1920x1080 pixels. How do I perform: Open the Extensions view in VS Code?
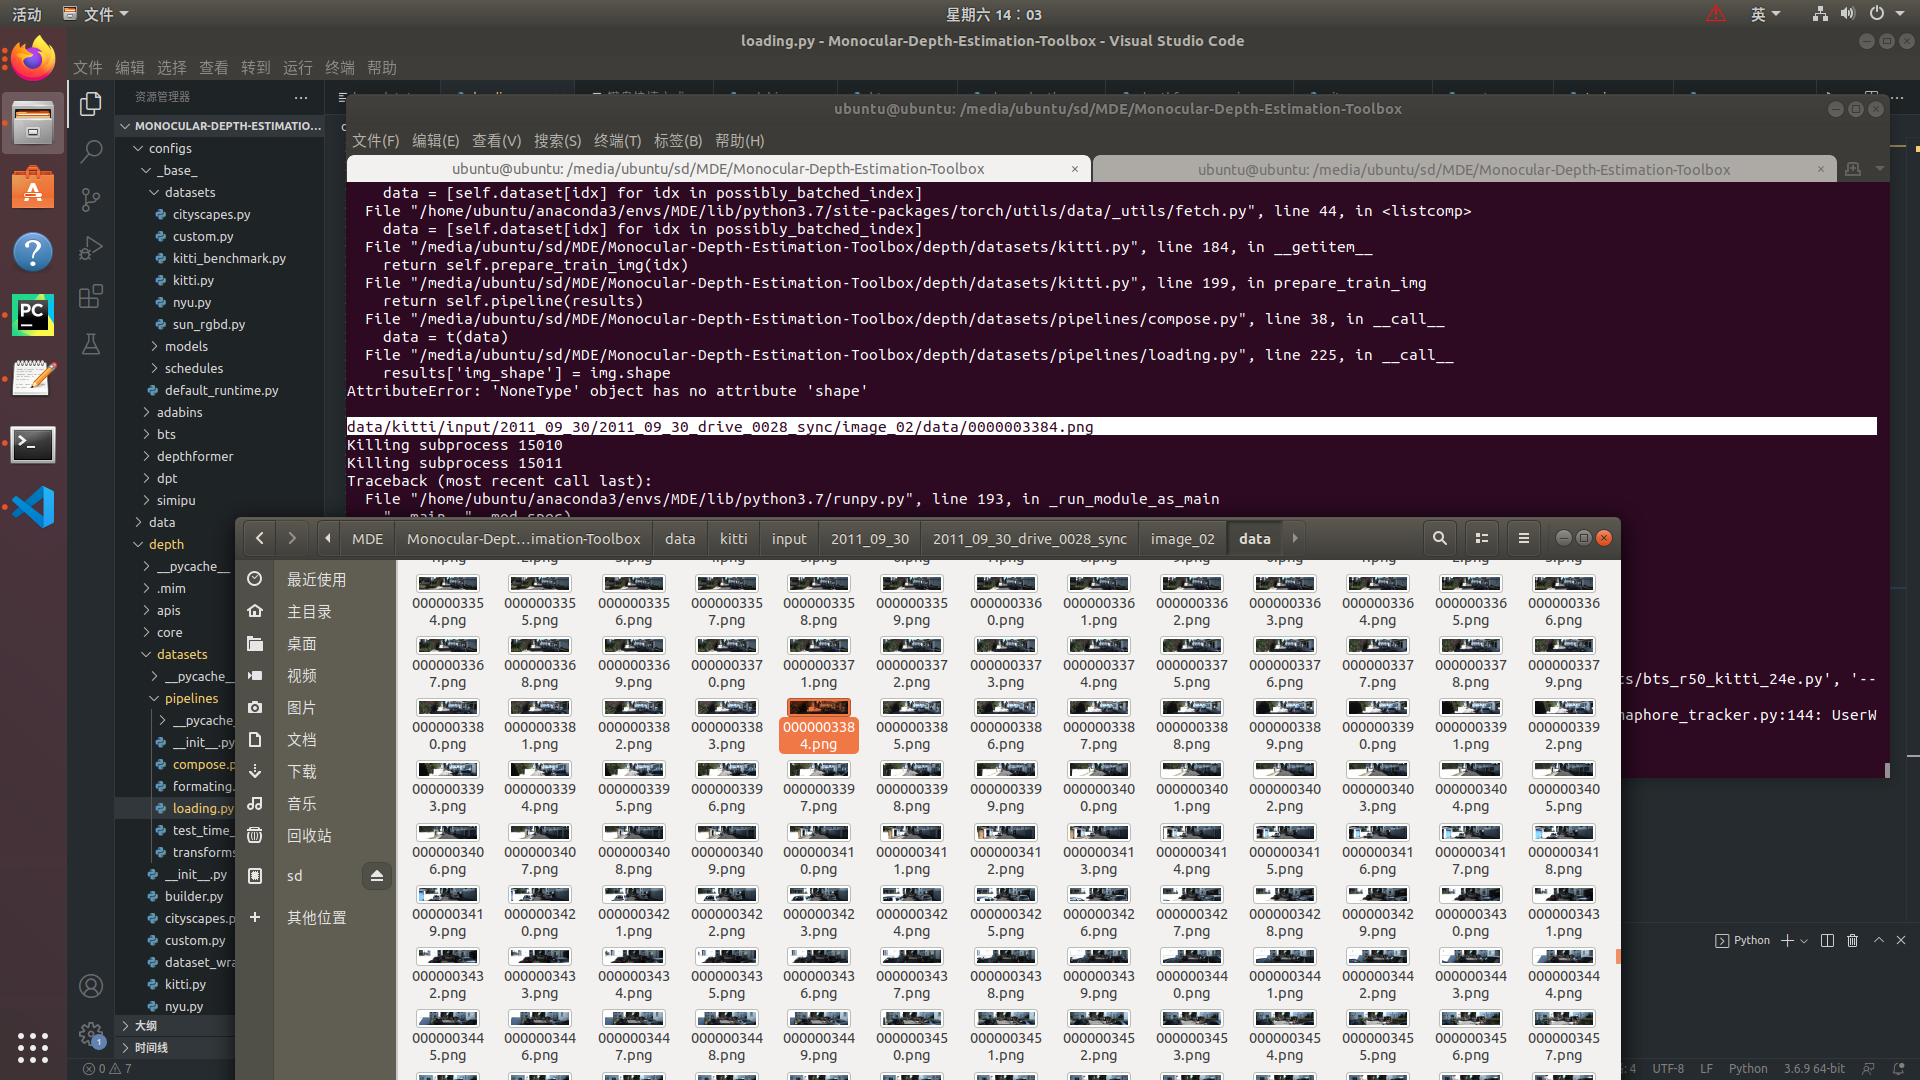tap(91, 296)
